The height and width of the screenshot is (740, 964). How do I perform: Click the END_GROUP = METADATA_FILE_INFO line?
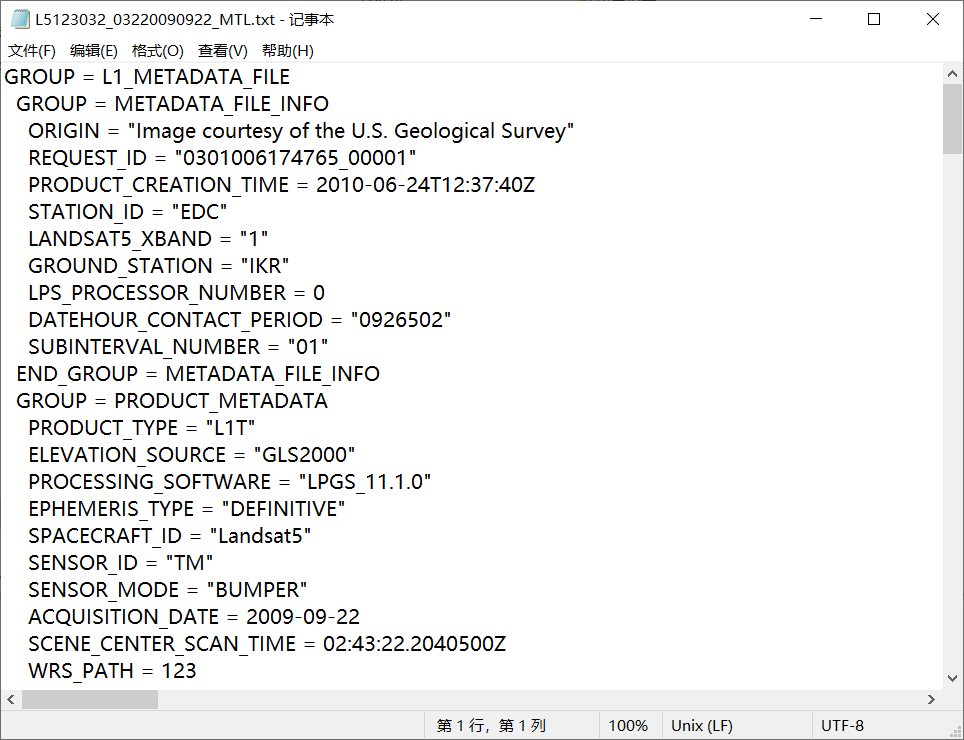point(198,374)
